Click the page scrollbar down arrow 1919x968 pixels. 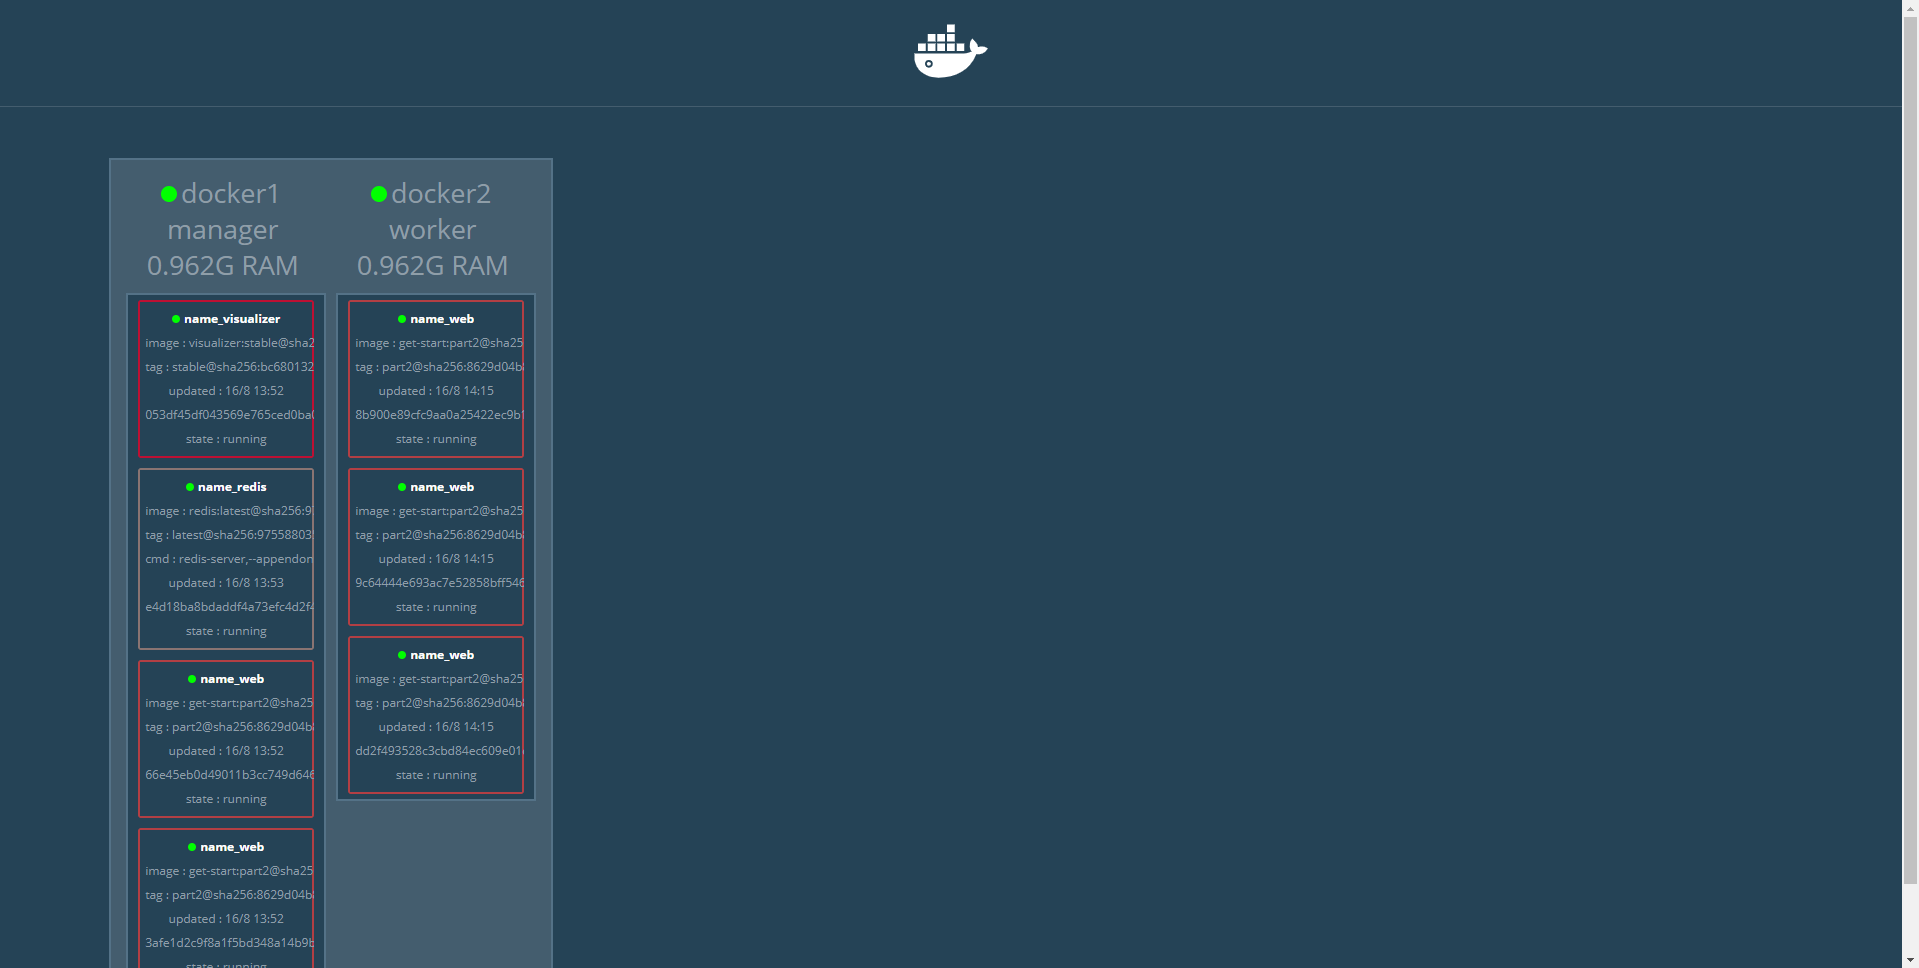[x=1910, y=960]
